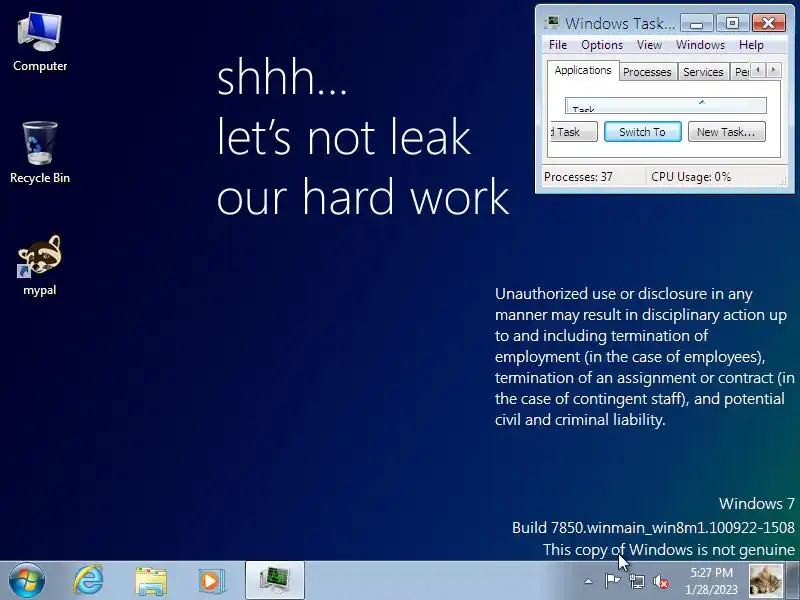Open the Options menu

602,45
